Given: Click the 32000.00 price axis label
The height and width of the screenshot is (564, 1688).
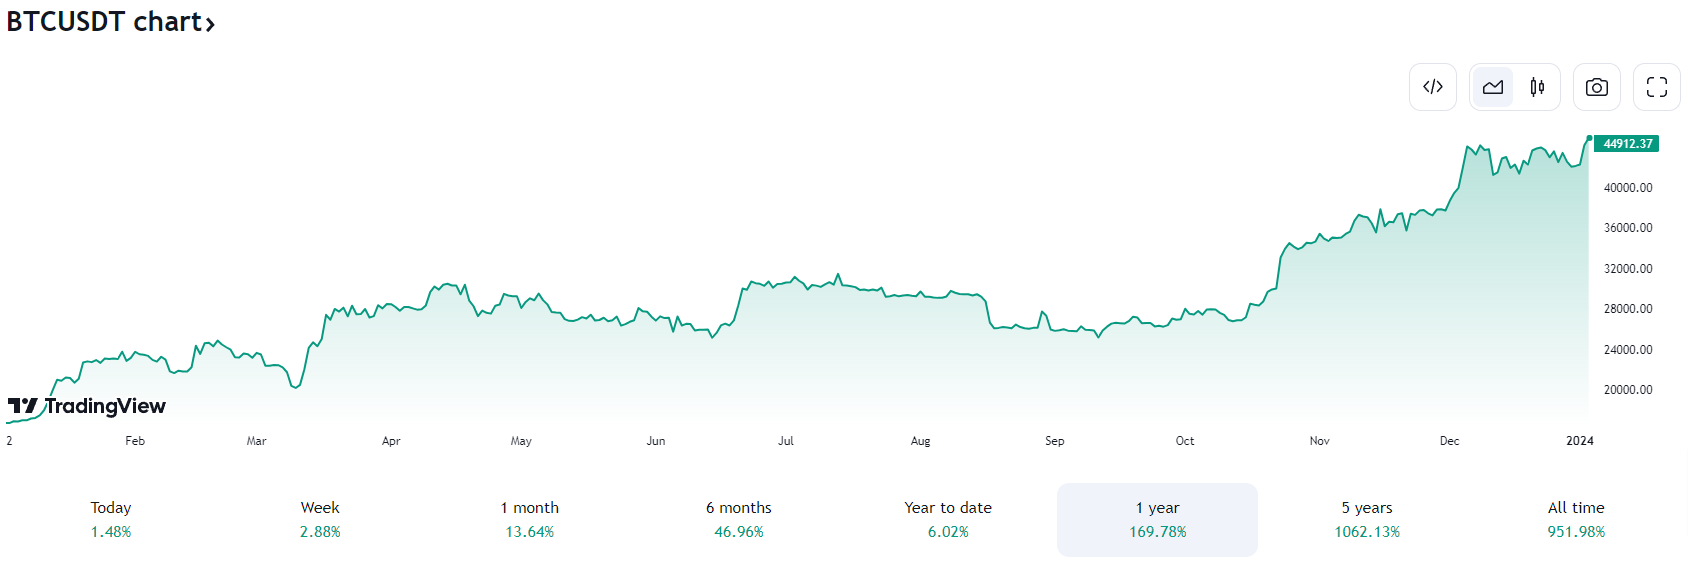Looking at the screenshot, I should point(1628,269).
